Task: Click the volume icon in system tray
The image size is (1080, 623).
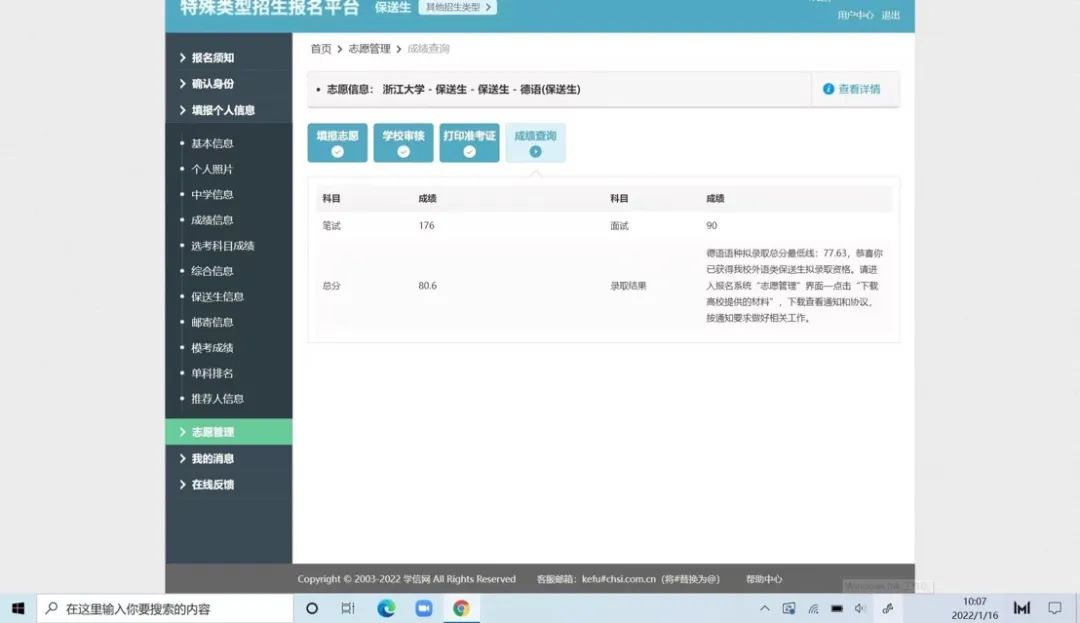Action: (x=859, y=608)
